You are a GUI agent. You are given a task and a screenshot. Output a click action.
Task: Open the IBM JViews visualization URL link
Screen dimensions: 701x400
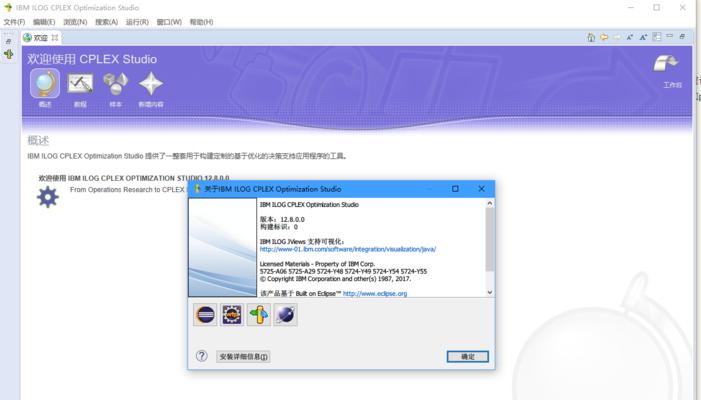click(348, 249)
